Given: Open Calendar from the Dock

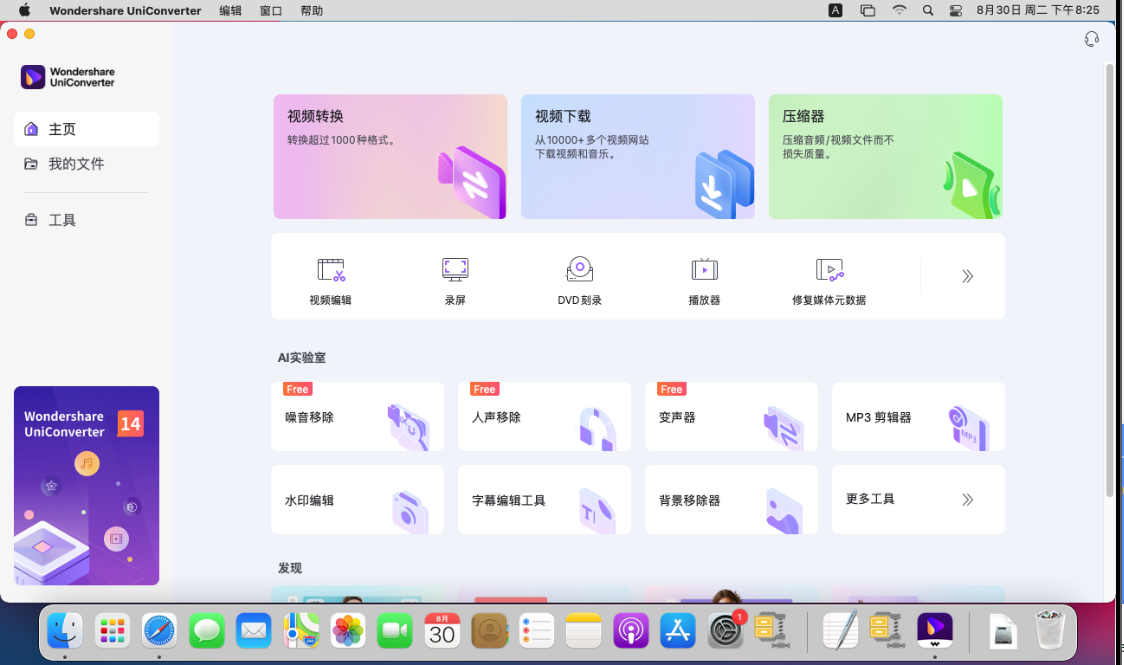Looking at the screenshot, I should pyautogui.click(x=442, y=631).
